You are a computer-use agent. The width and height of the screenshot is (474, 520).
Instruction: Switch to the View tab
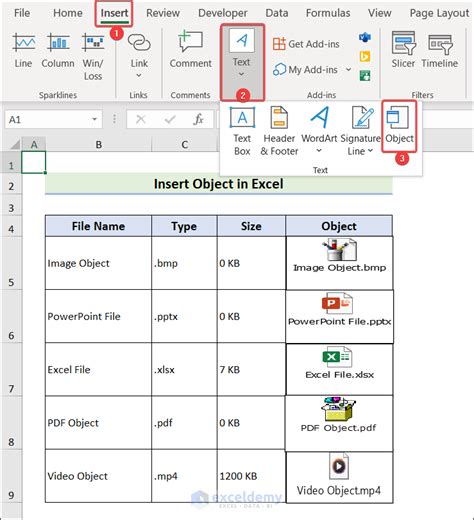tap(379, 13)
